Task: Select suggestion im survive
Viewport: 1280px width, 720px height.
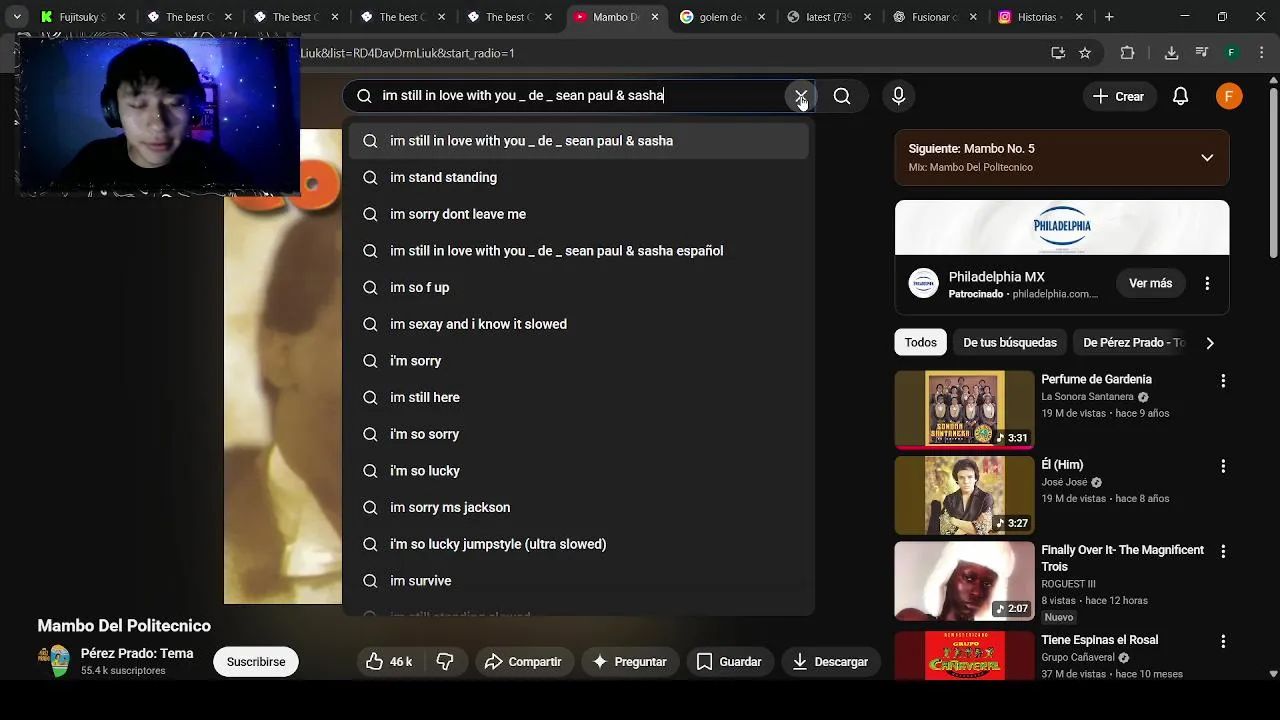Action: [x=579, y=581]
